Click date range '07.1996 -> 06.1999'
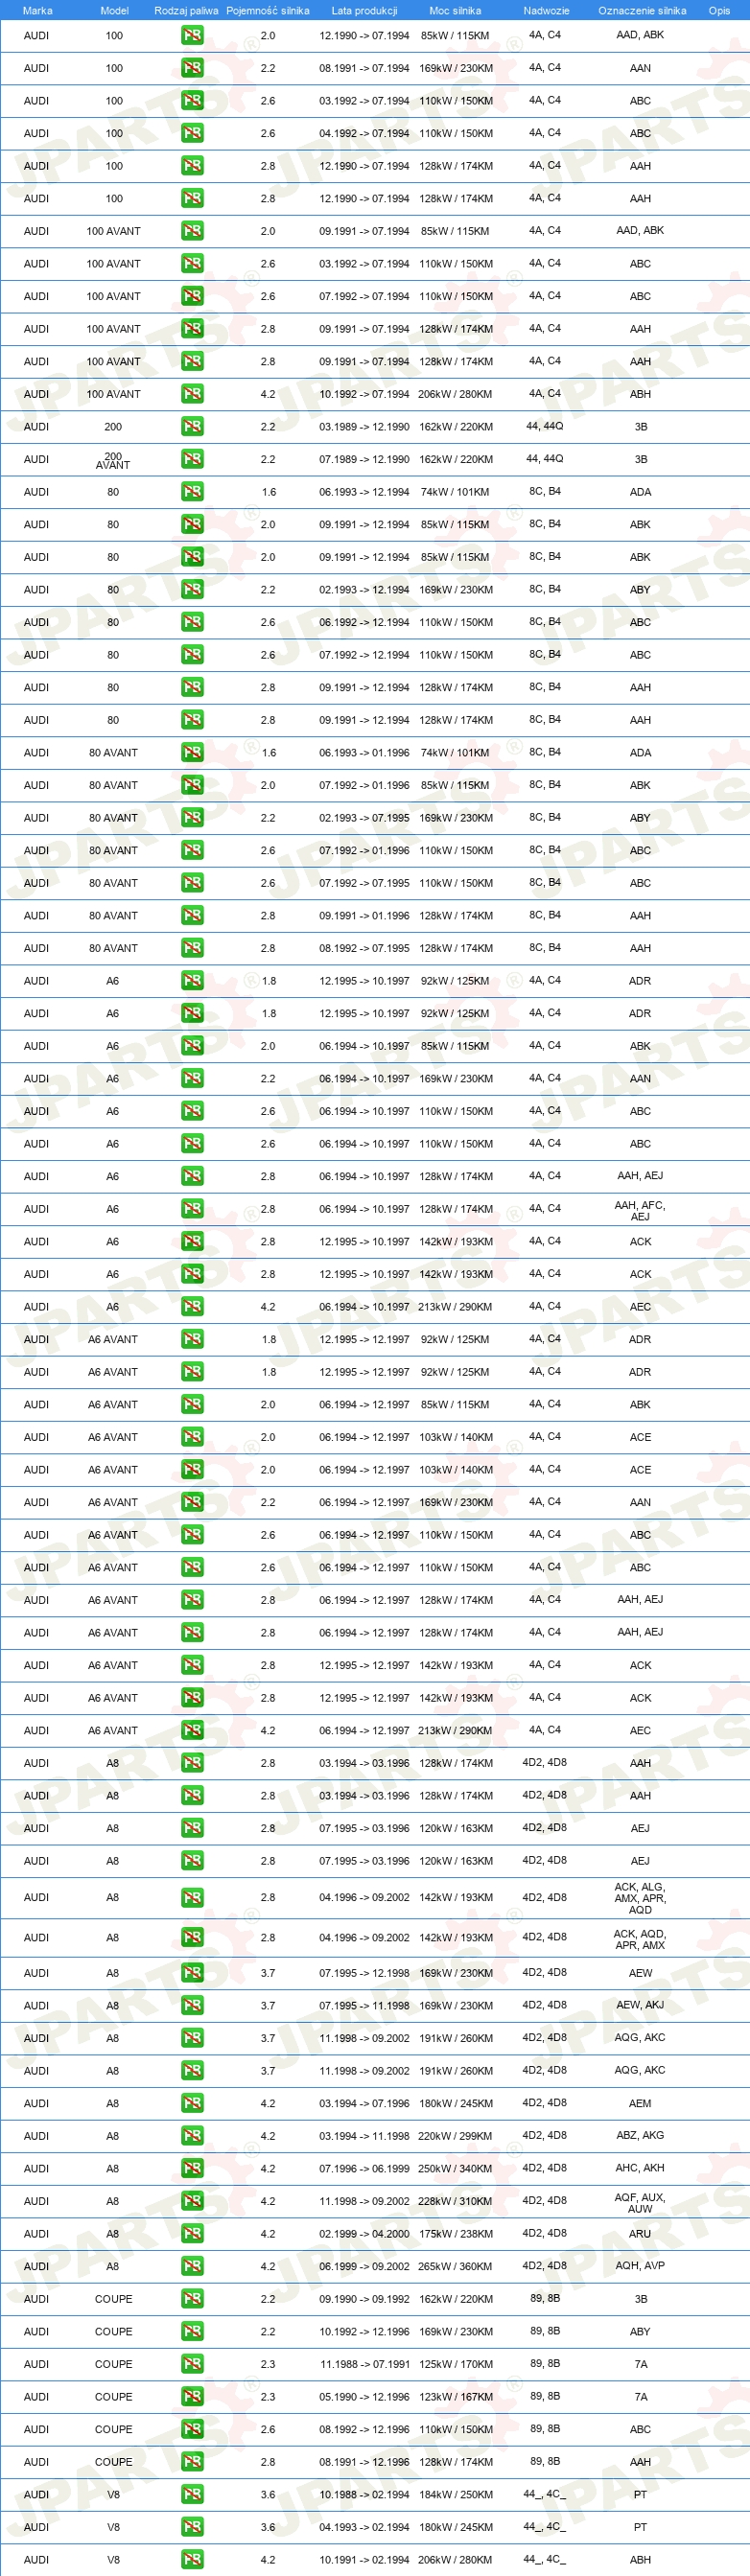 364,2168
